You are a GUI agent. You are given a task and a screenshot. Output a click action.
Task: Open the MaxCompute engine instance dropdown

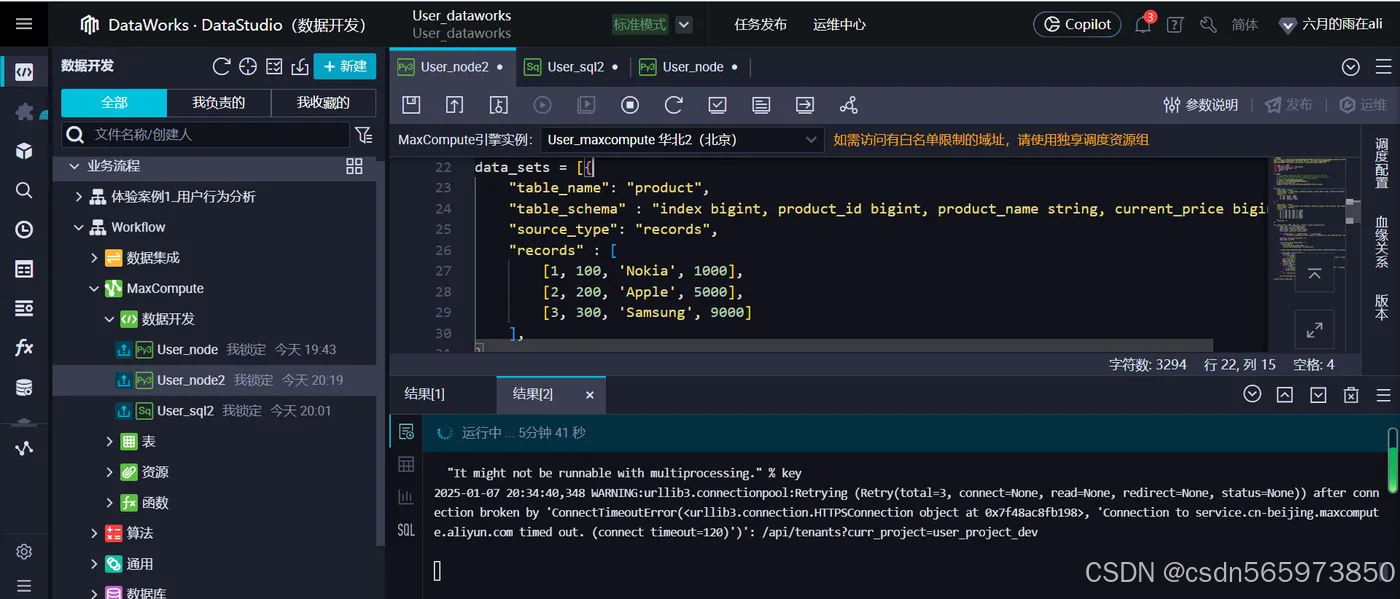[683, 140]
